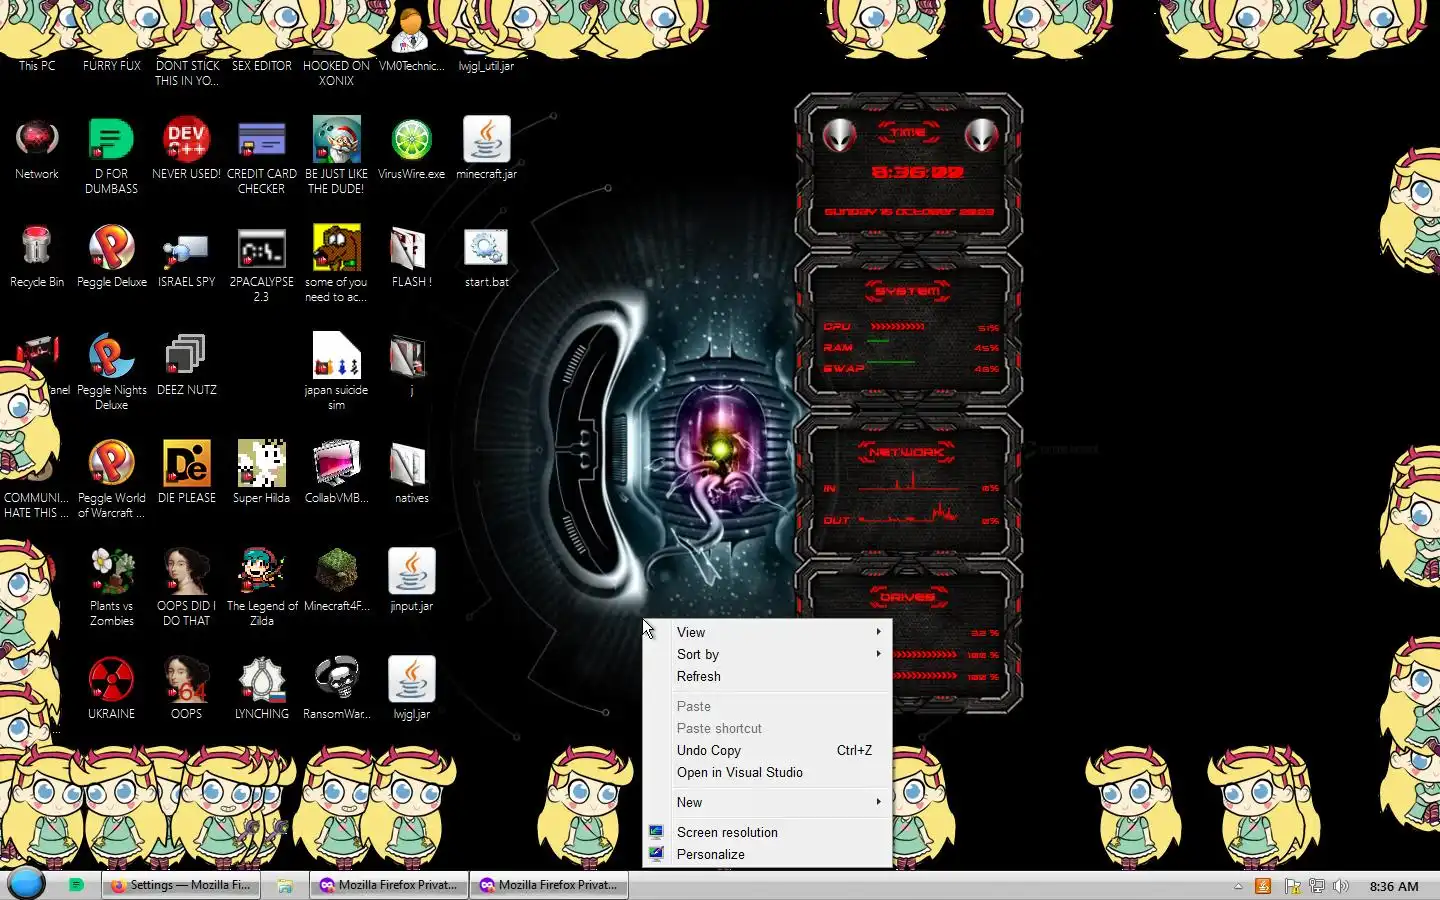Choose Refresh in context menu
1440x900 pixels.
point(767,676)
